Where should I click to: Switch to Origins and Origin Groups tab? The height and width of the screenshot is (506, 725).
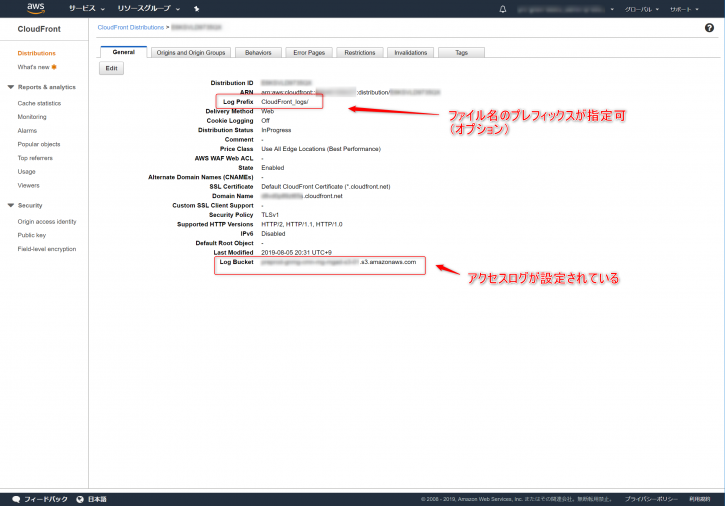(190, 53)
